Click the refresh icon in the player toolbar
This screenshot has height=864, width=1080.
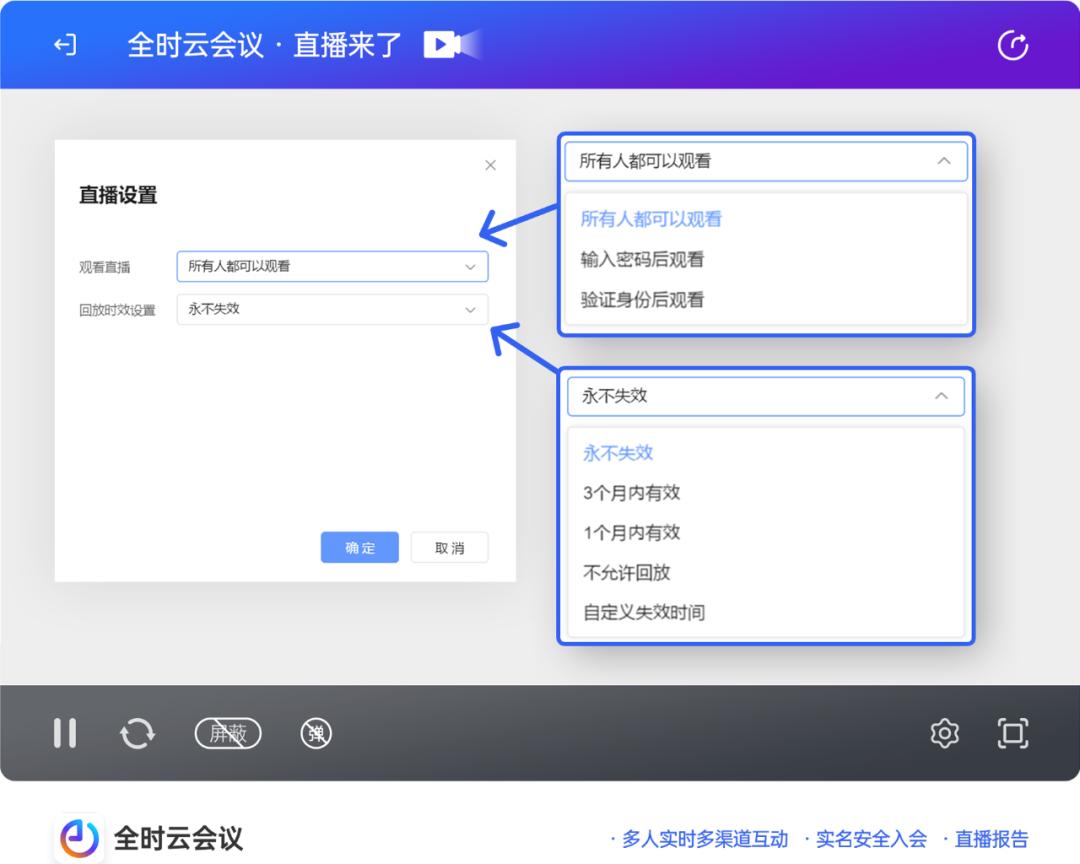pos(138,733)
